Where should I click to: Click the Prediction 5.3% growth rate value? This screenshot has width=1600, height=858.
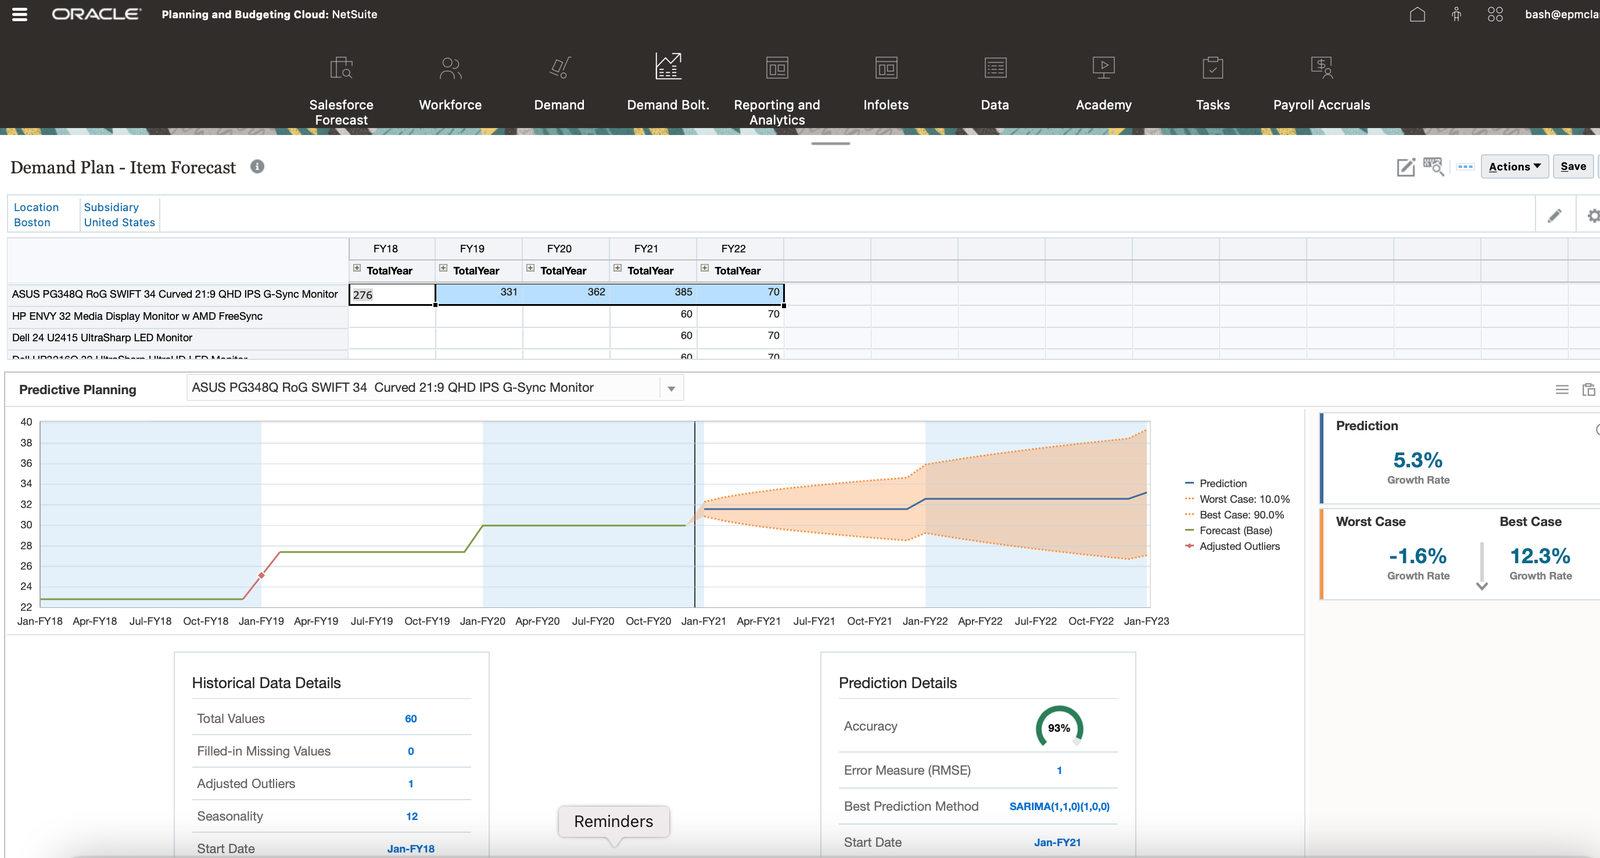(x=1418, y=461)
